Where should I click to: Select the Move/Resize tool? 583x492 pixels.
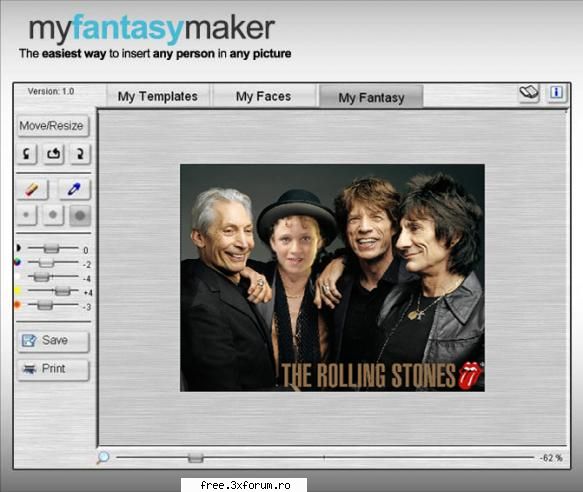coord(52,126)
